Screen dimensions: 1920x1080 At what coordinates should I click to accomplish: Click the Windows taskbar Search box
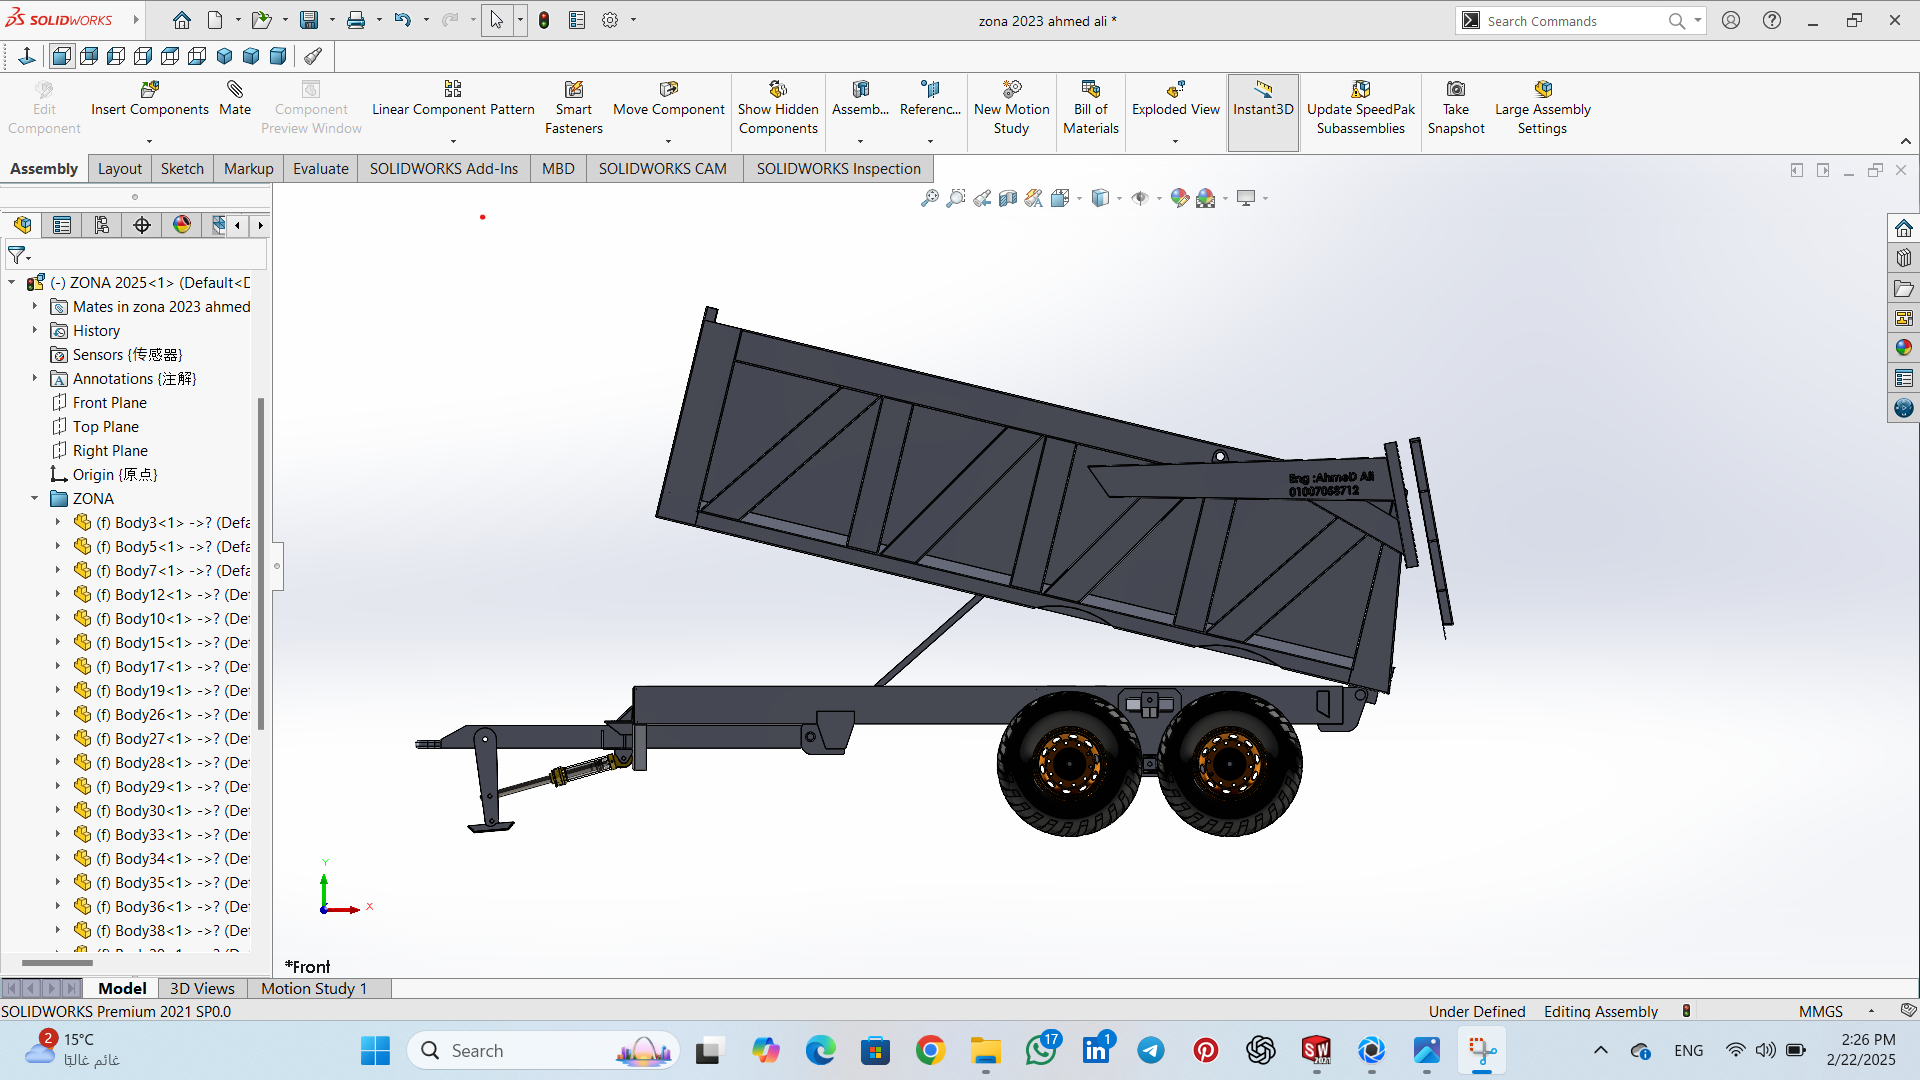click(543, 1051)
